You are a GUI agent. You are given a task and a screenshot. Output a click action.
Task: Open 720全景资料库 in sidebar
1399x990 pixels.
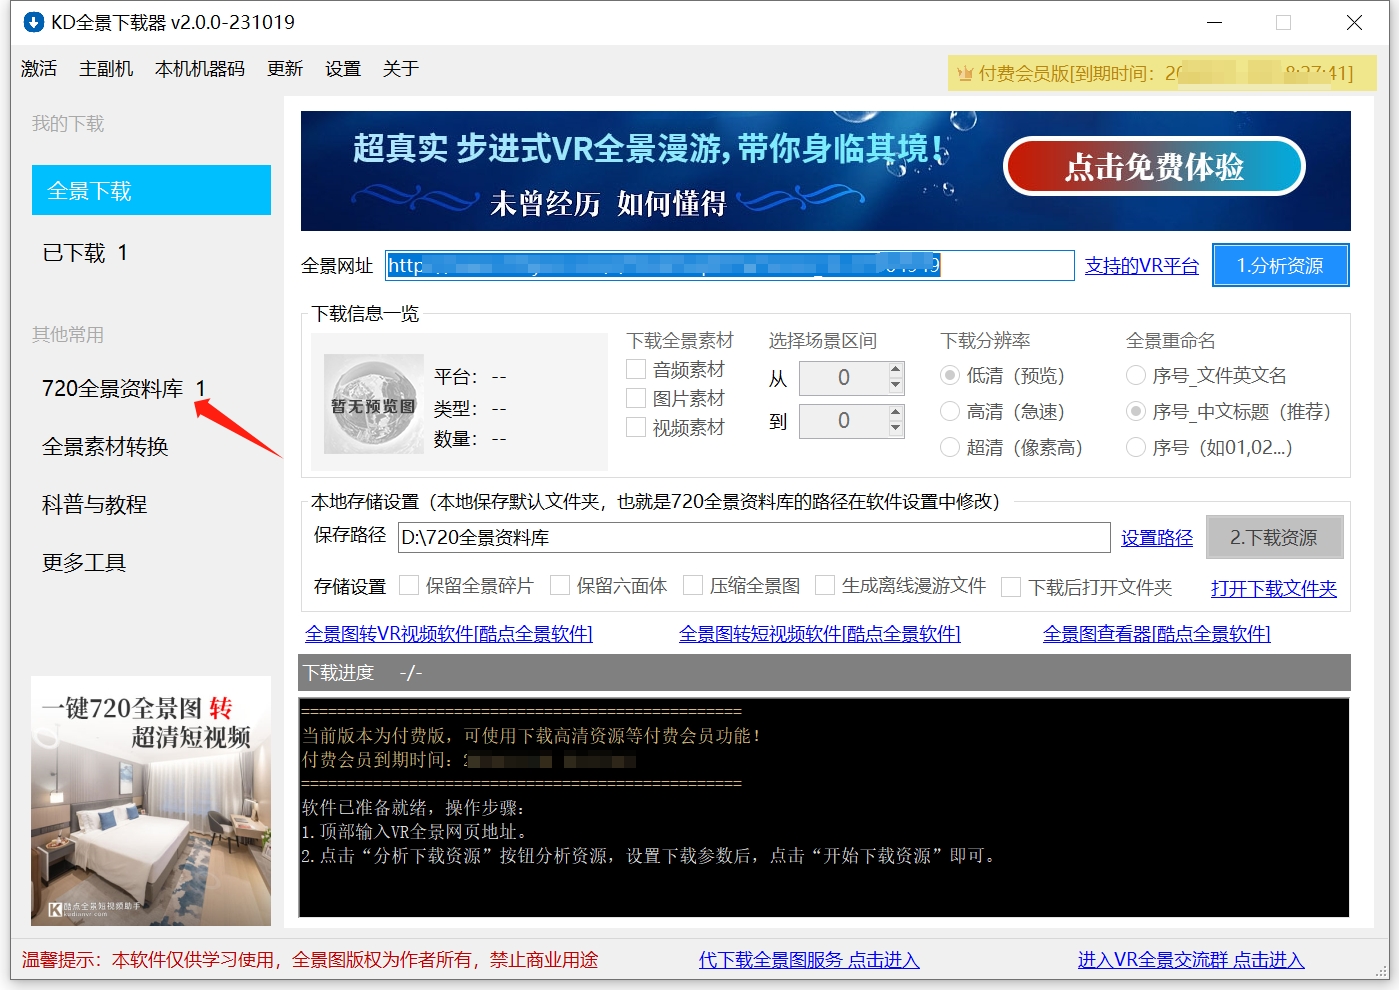click(124, 388)
